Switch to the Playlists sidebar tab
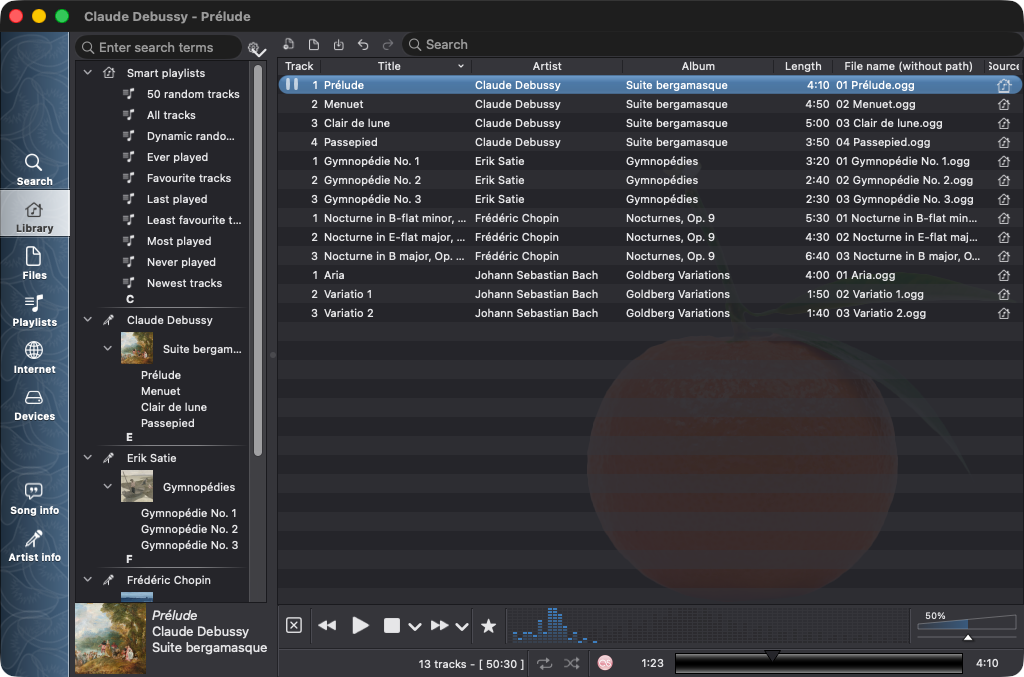Viewport: 1024px width, 677px height. tap(34, 310)
